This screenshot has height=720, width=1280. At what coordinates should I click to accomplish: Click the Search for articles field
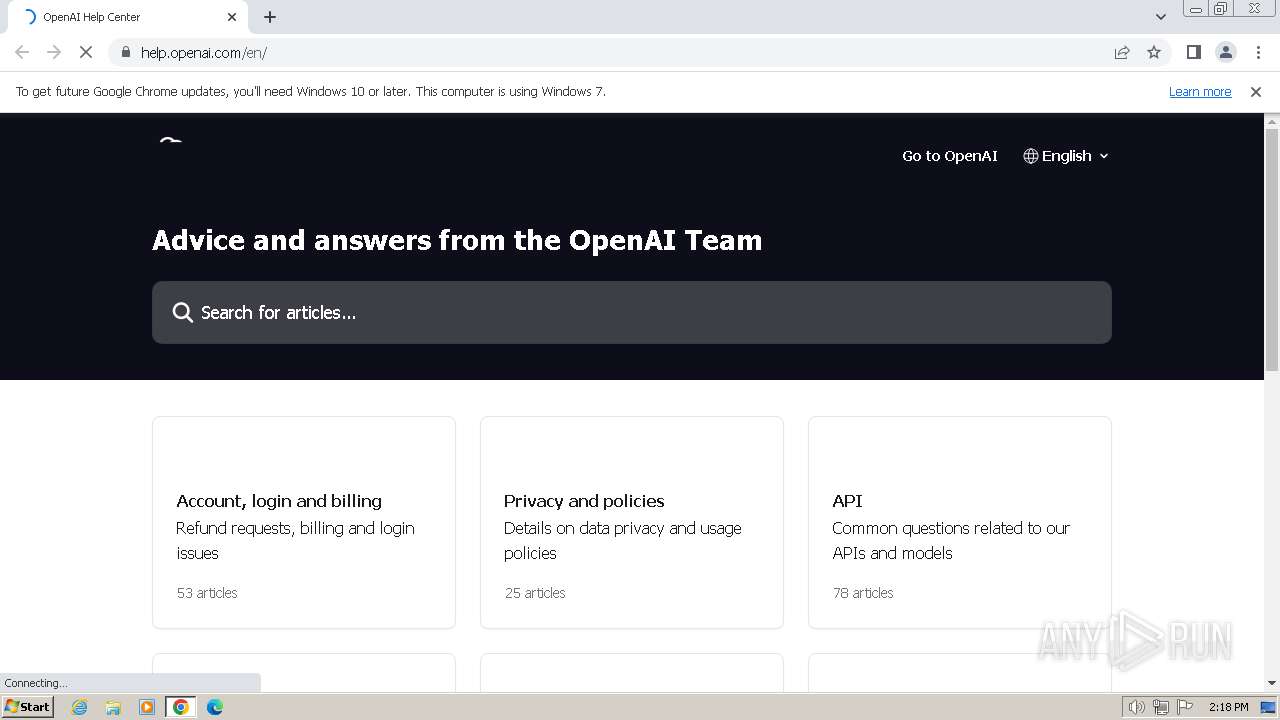coord(640,313)
